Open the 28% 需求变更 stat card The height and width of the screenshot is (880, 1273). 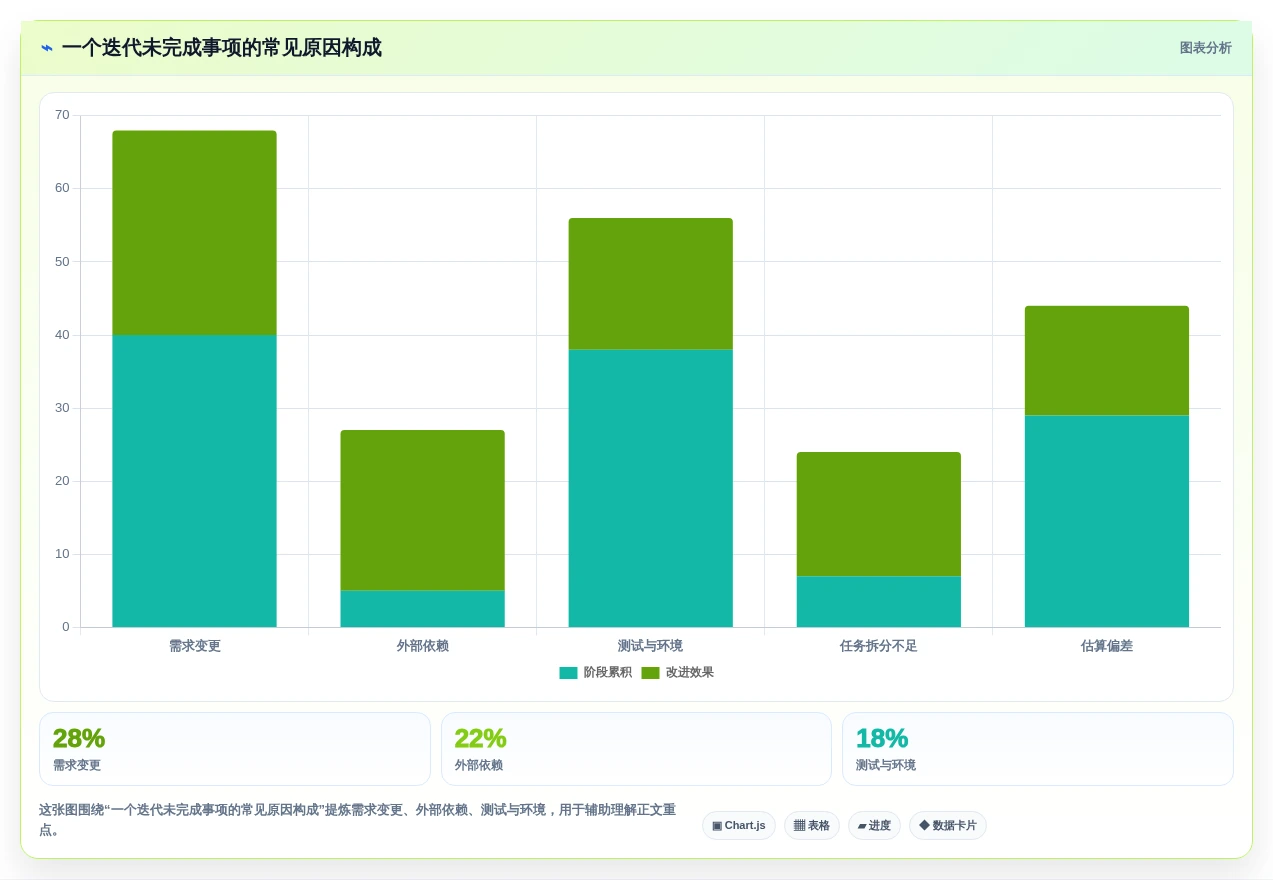point(235,749)
